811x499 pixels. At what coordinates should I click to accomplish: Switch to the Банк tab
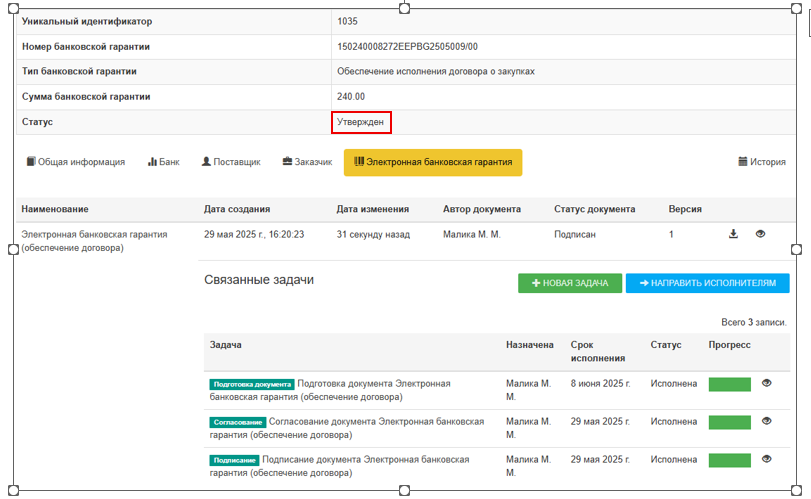point(164,162)
